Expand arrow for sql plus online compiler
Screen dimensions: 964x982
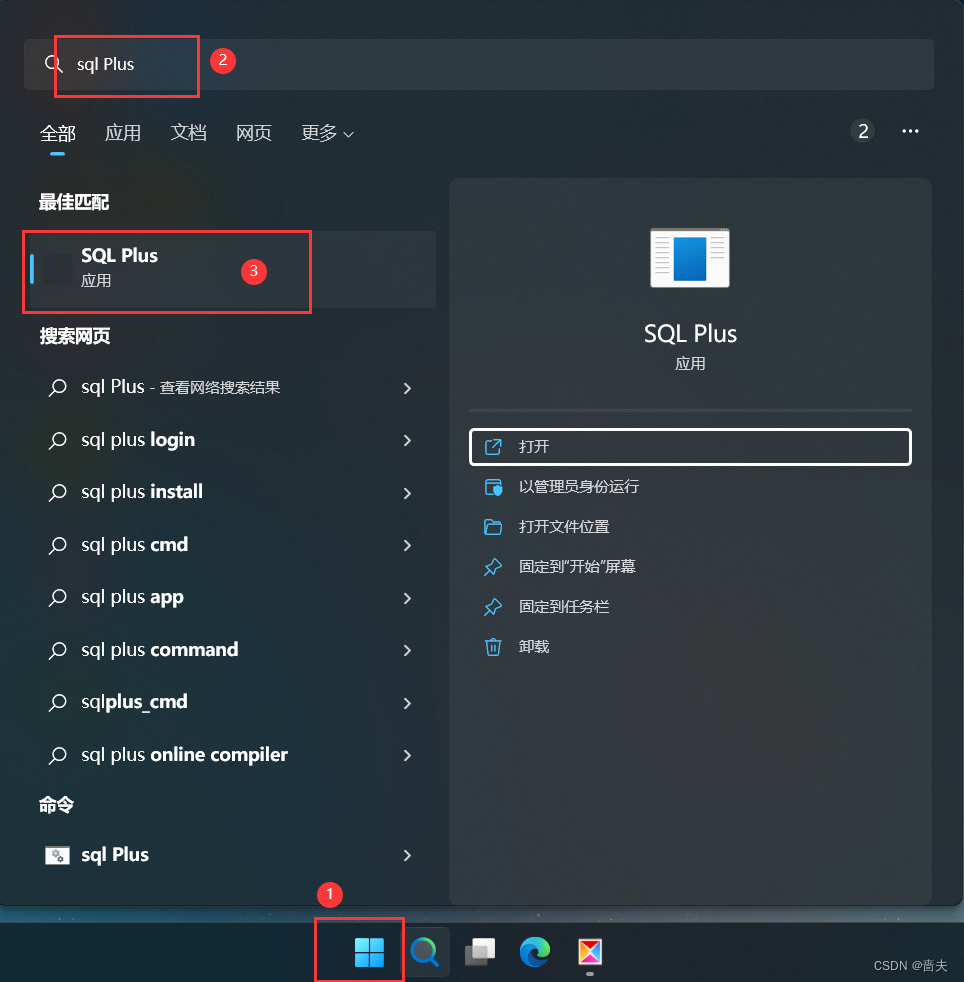(x=407, y=755)
